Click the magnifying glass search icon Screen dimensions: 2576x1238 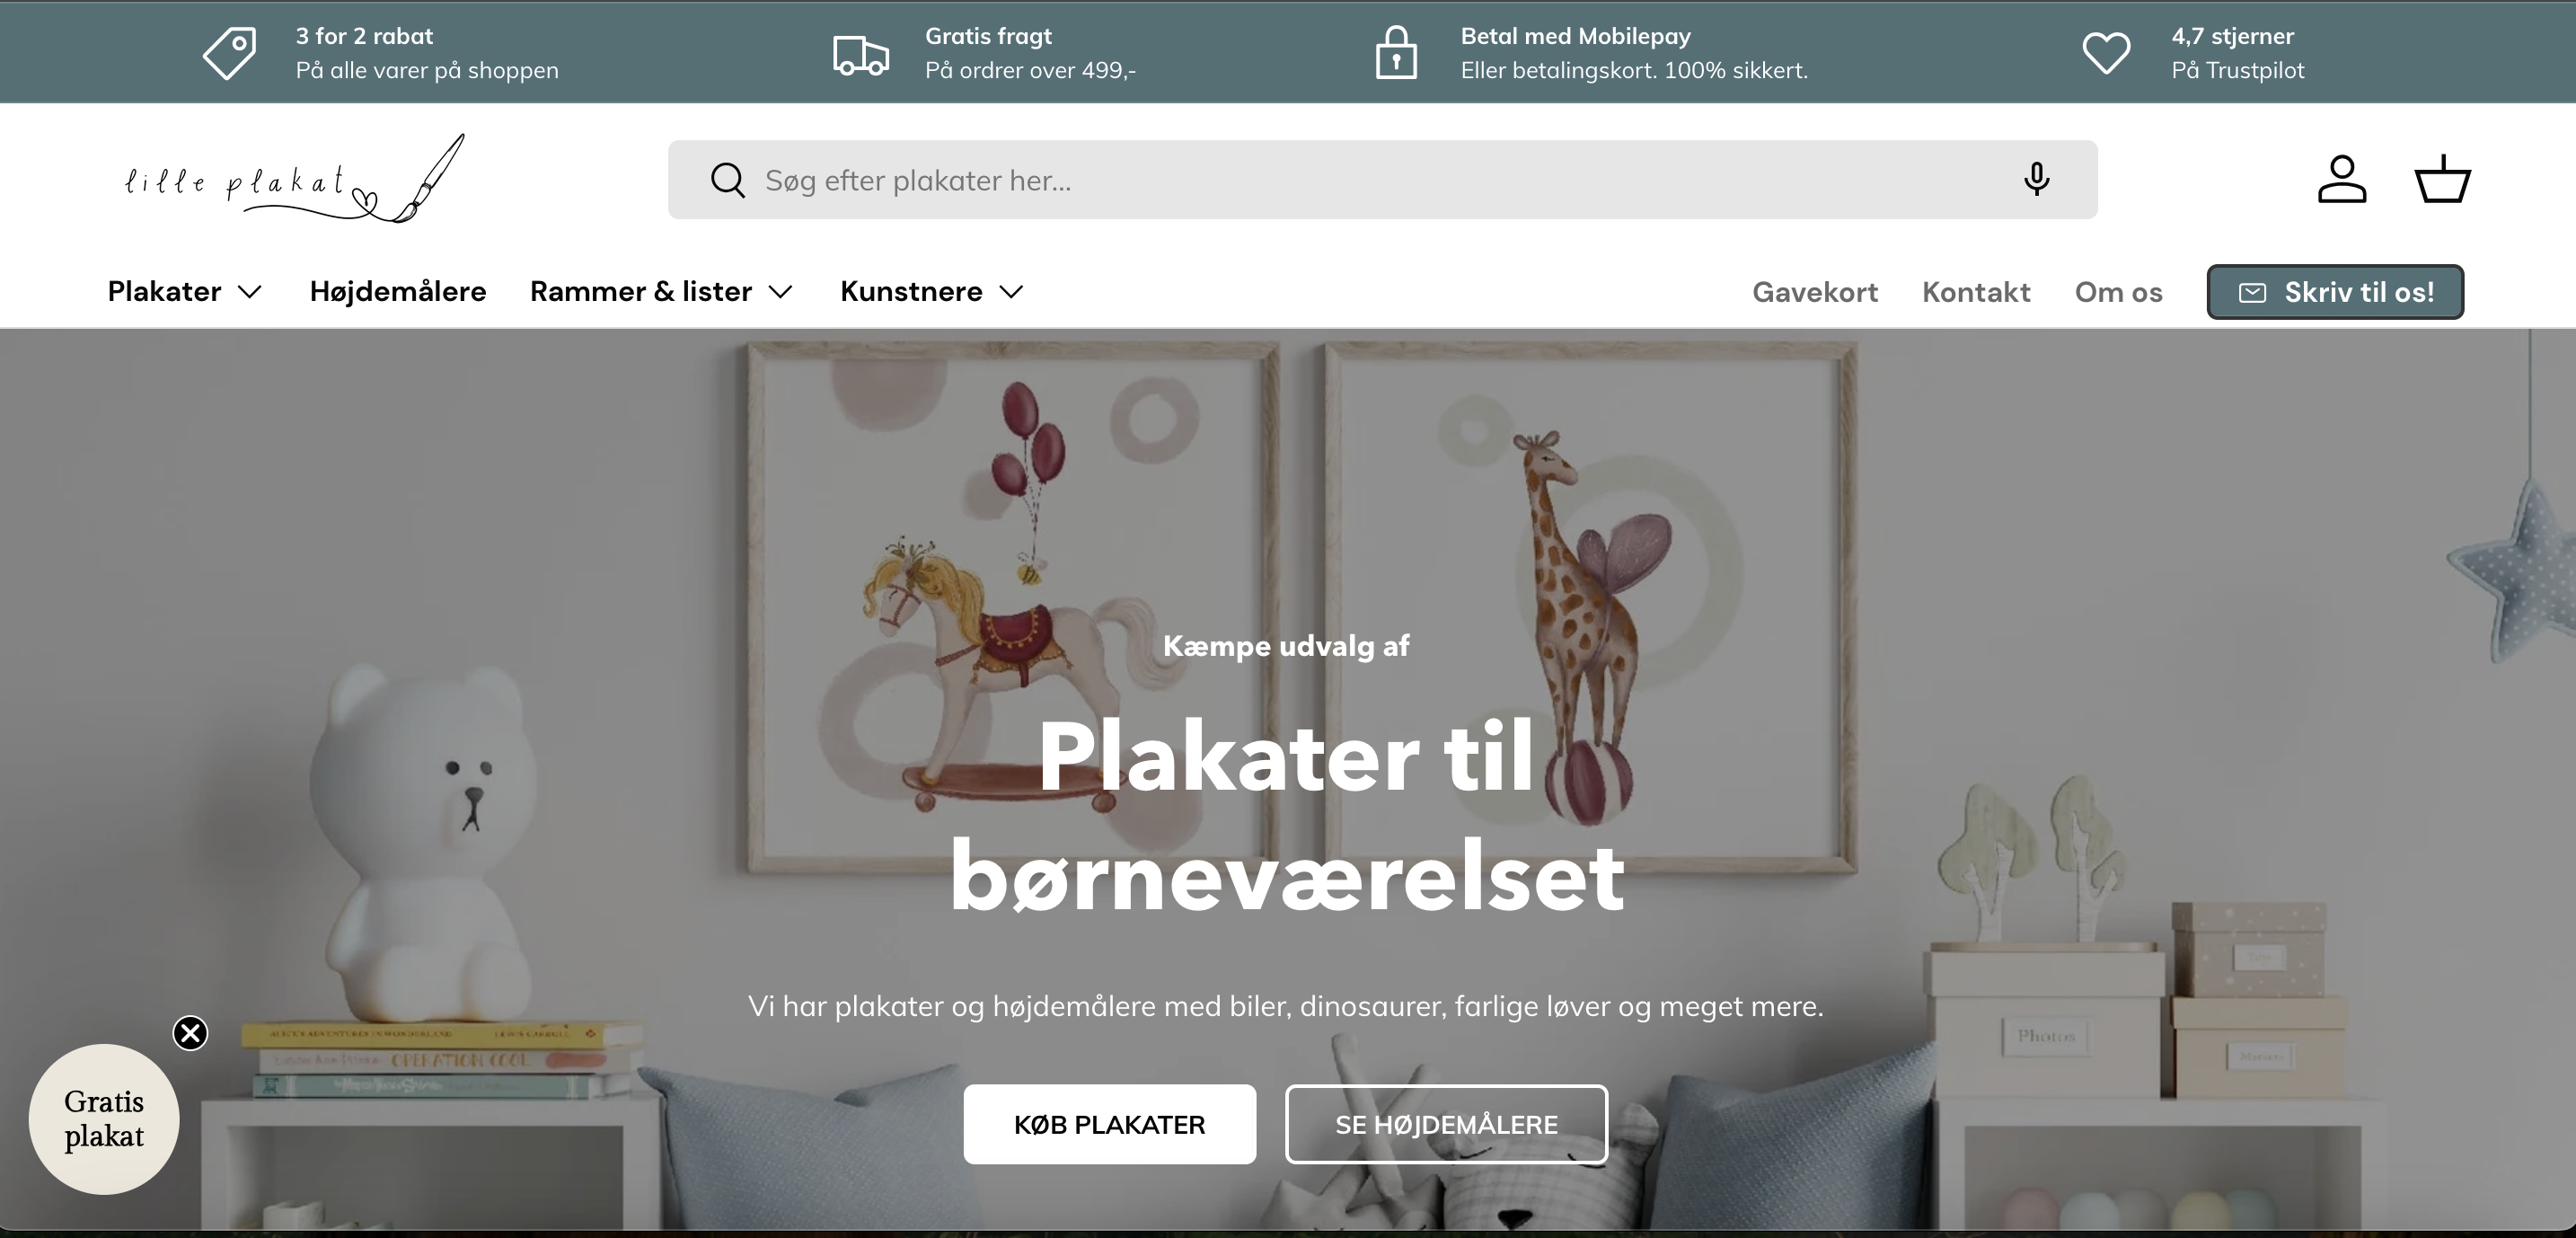[727, 180]
